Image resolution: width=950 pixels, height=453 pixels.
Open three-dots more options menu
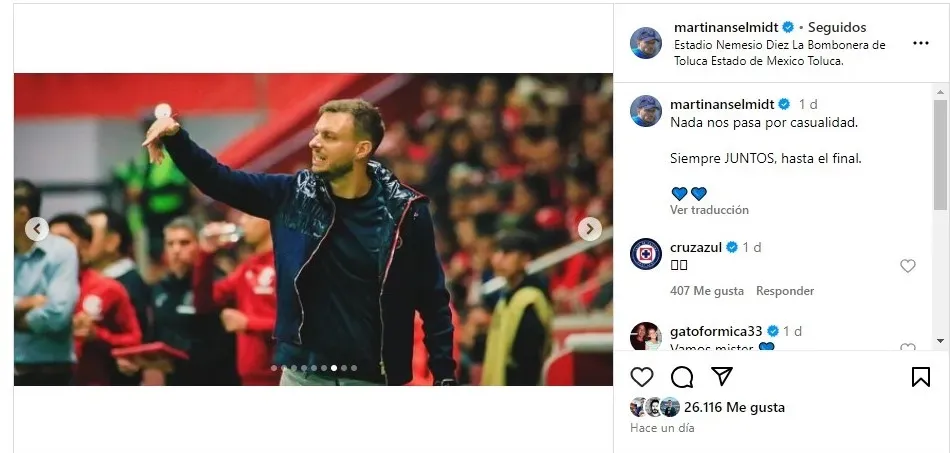[920, 44]
